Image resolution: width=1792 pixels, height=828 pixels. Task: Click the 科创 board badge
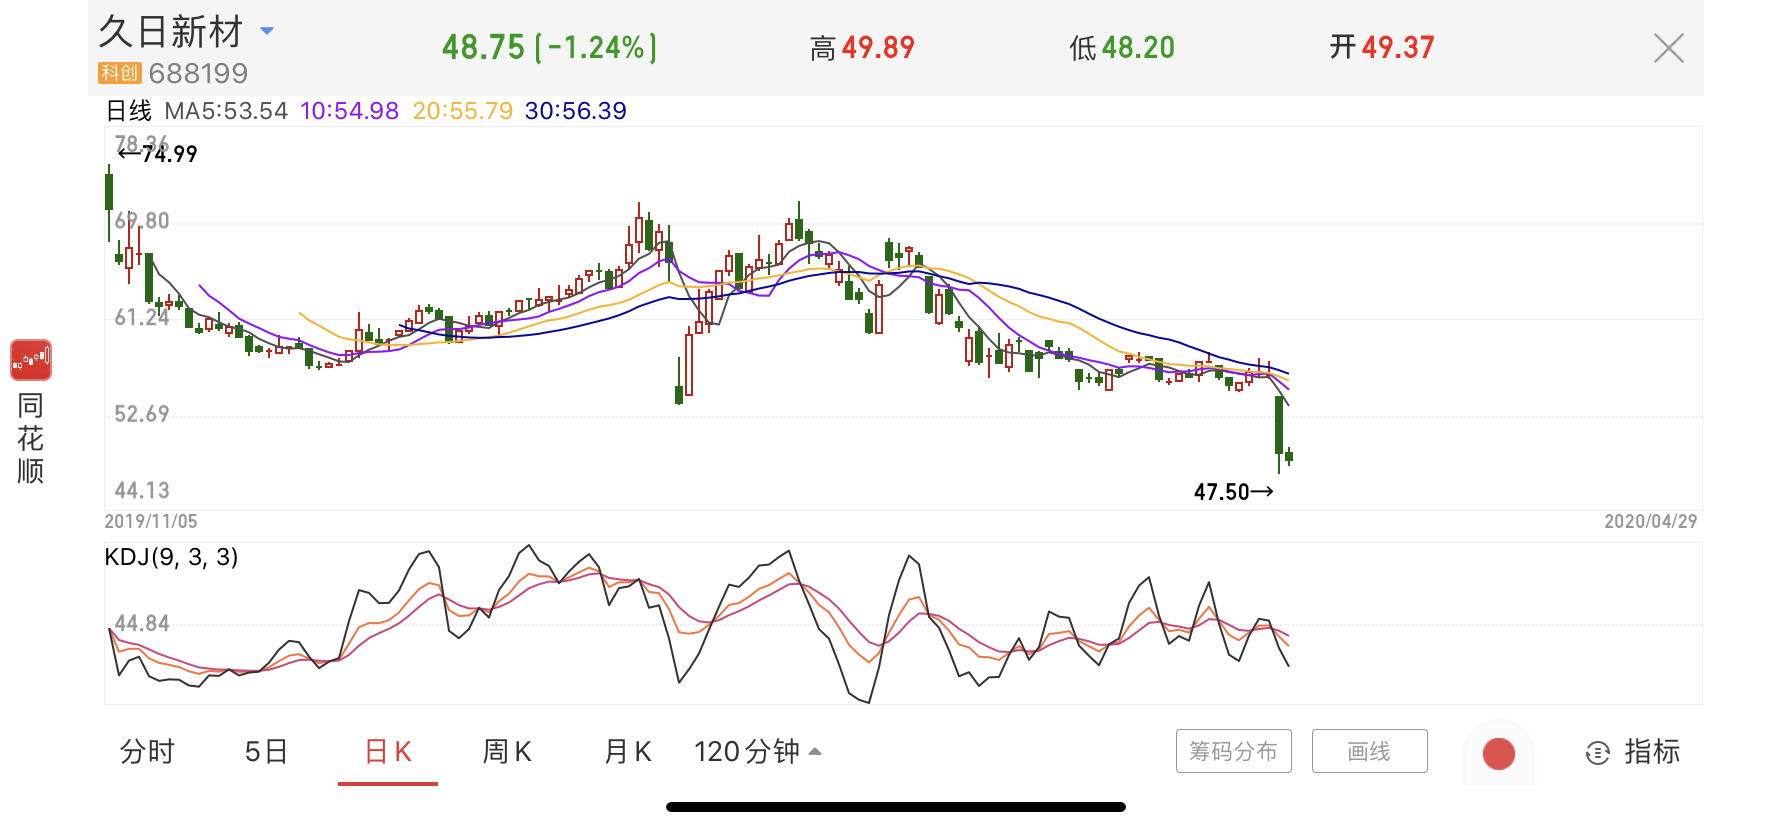[x=119, y=73]
